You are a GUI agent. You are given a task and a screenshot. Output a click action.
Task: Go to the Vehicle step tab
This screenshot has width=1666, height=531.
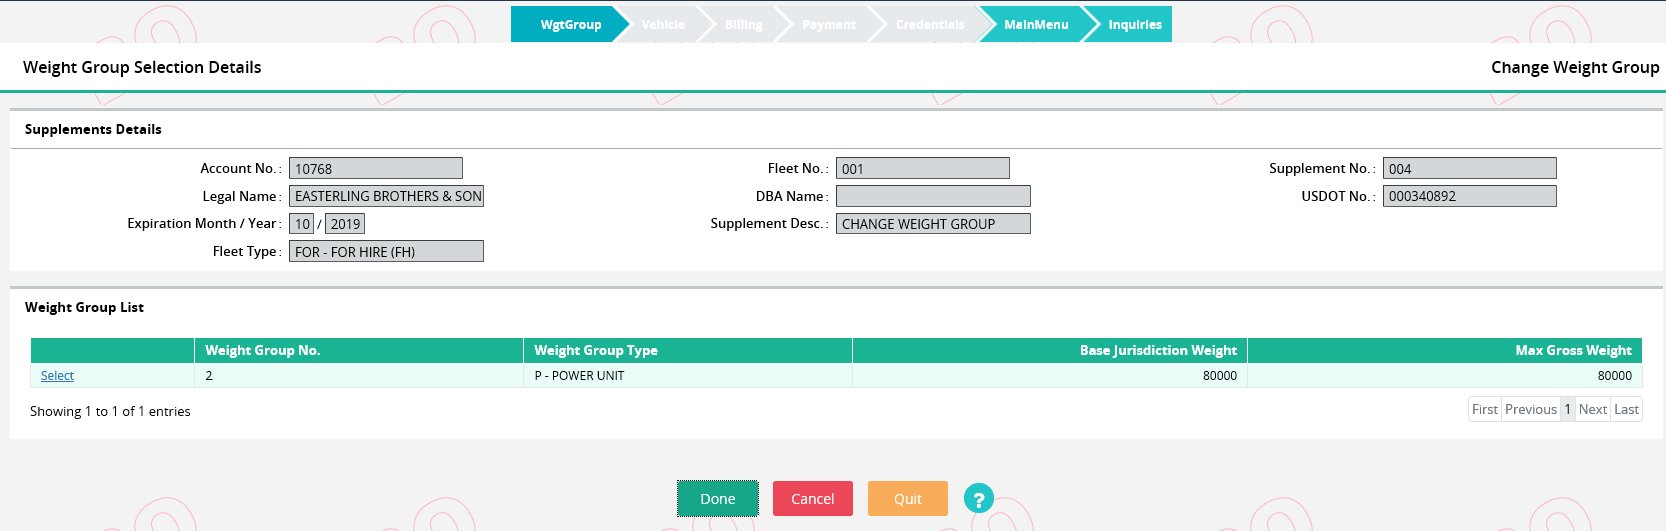[x=663, y=25]
